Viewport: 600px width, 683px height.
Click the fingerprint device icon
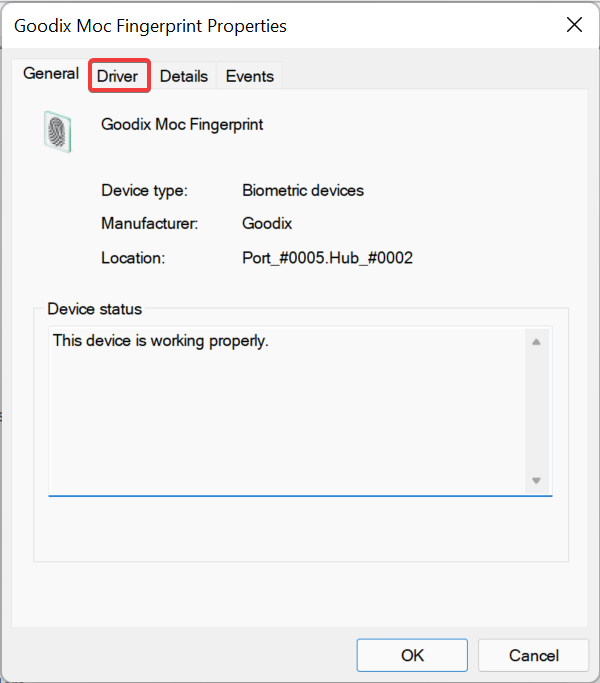tap(58, 132)
